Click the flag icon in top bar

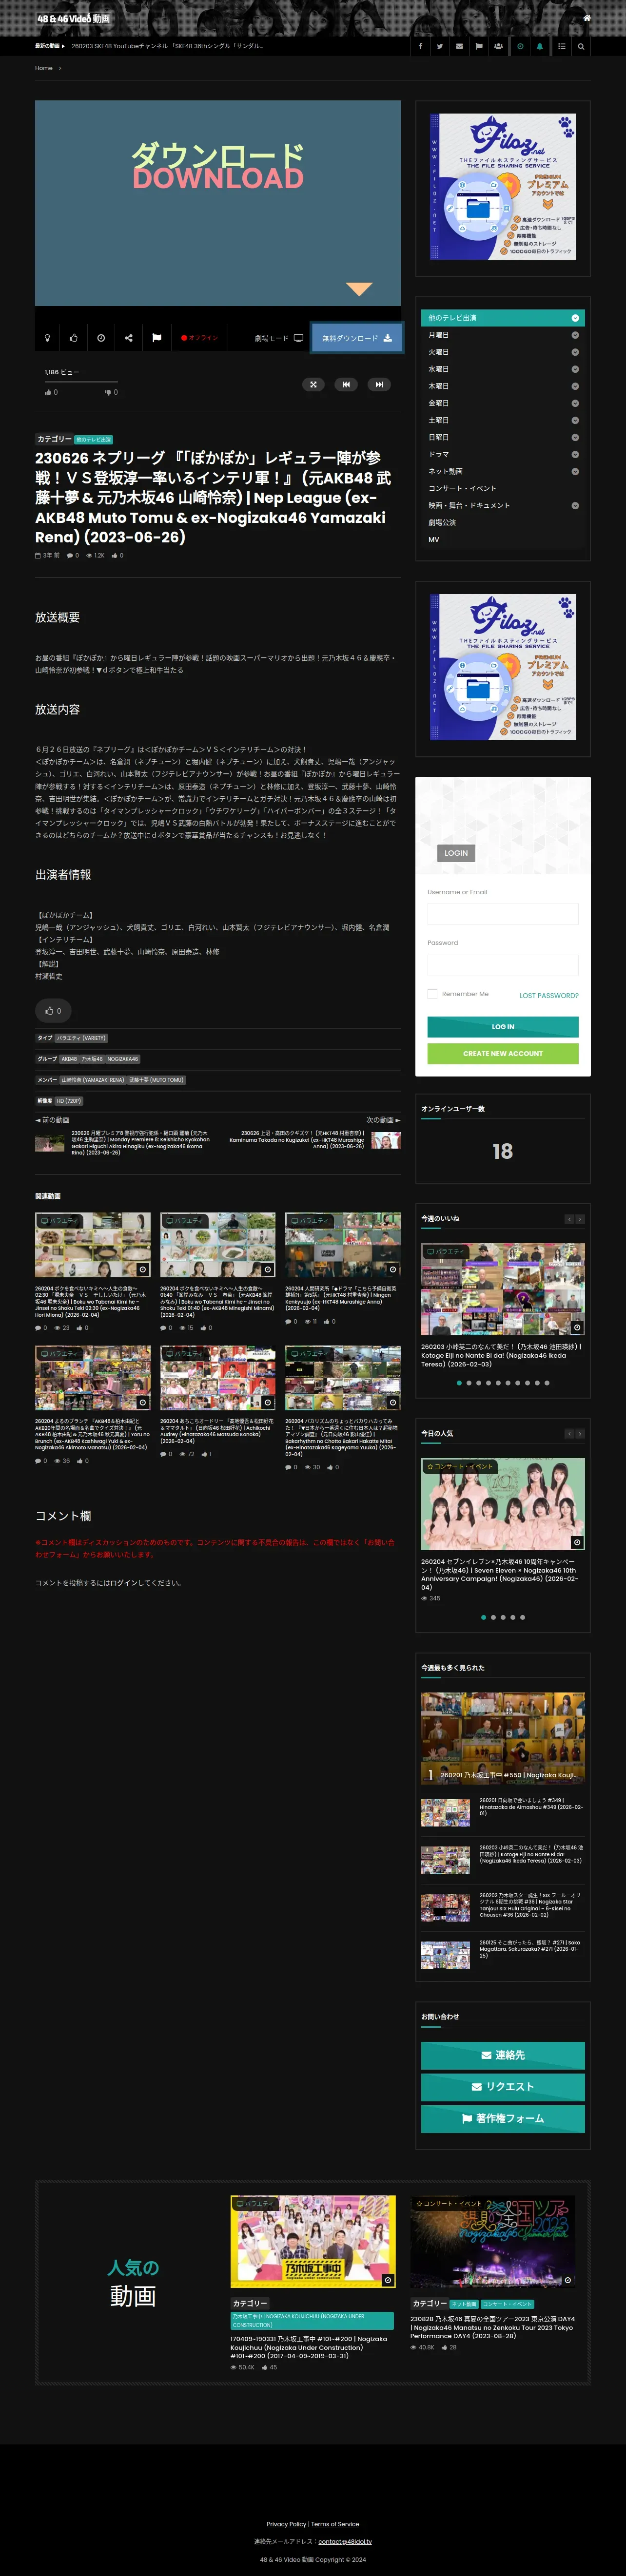(x=479, y=46)
